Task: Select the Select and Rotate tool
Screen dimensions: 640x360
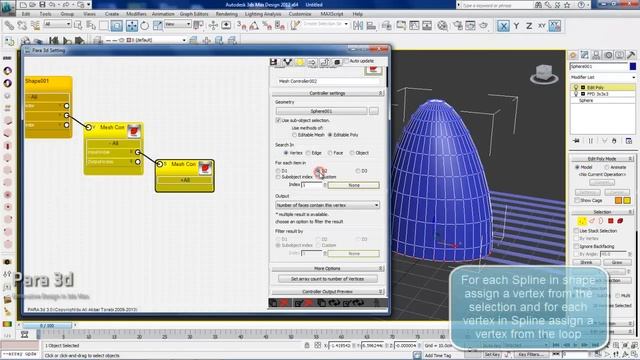Action: pos(144,26)
